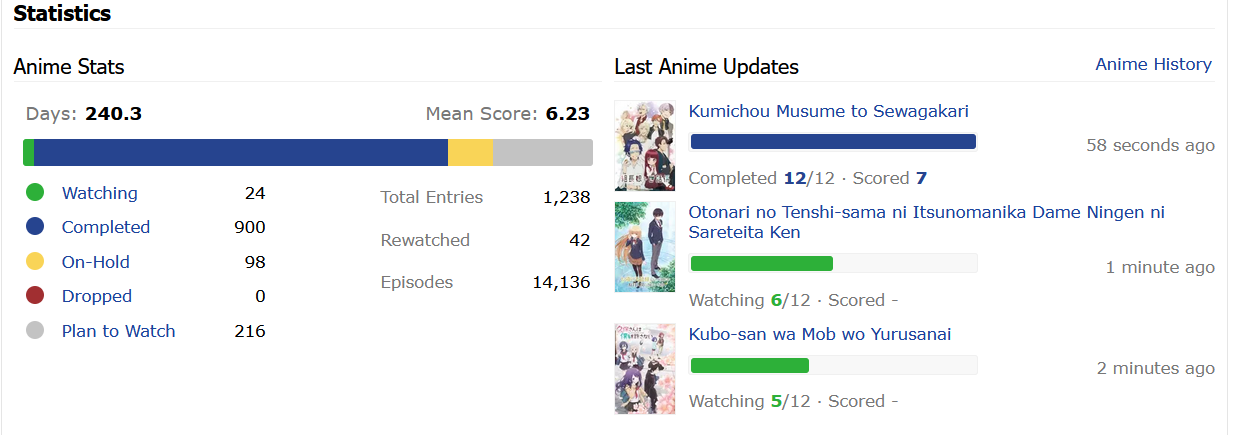
Task: Click the green Watching status dot
Action: coord(35,193)
